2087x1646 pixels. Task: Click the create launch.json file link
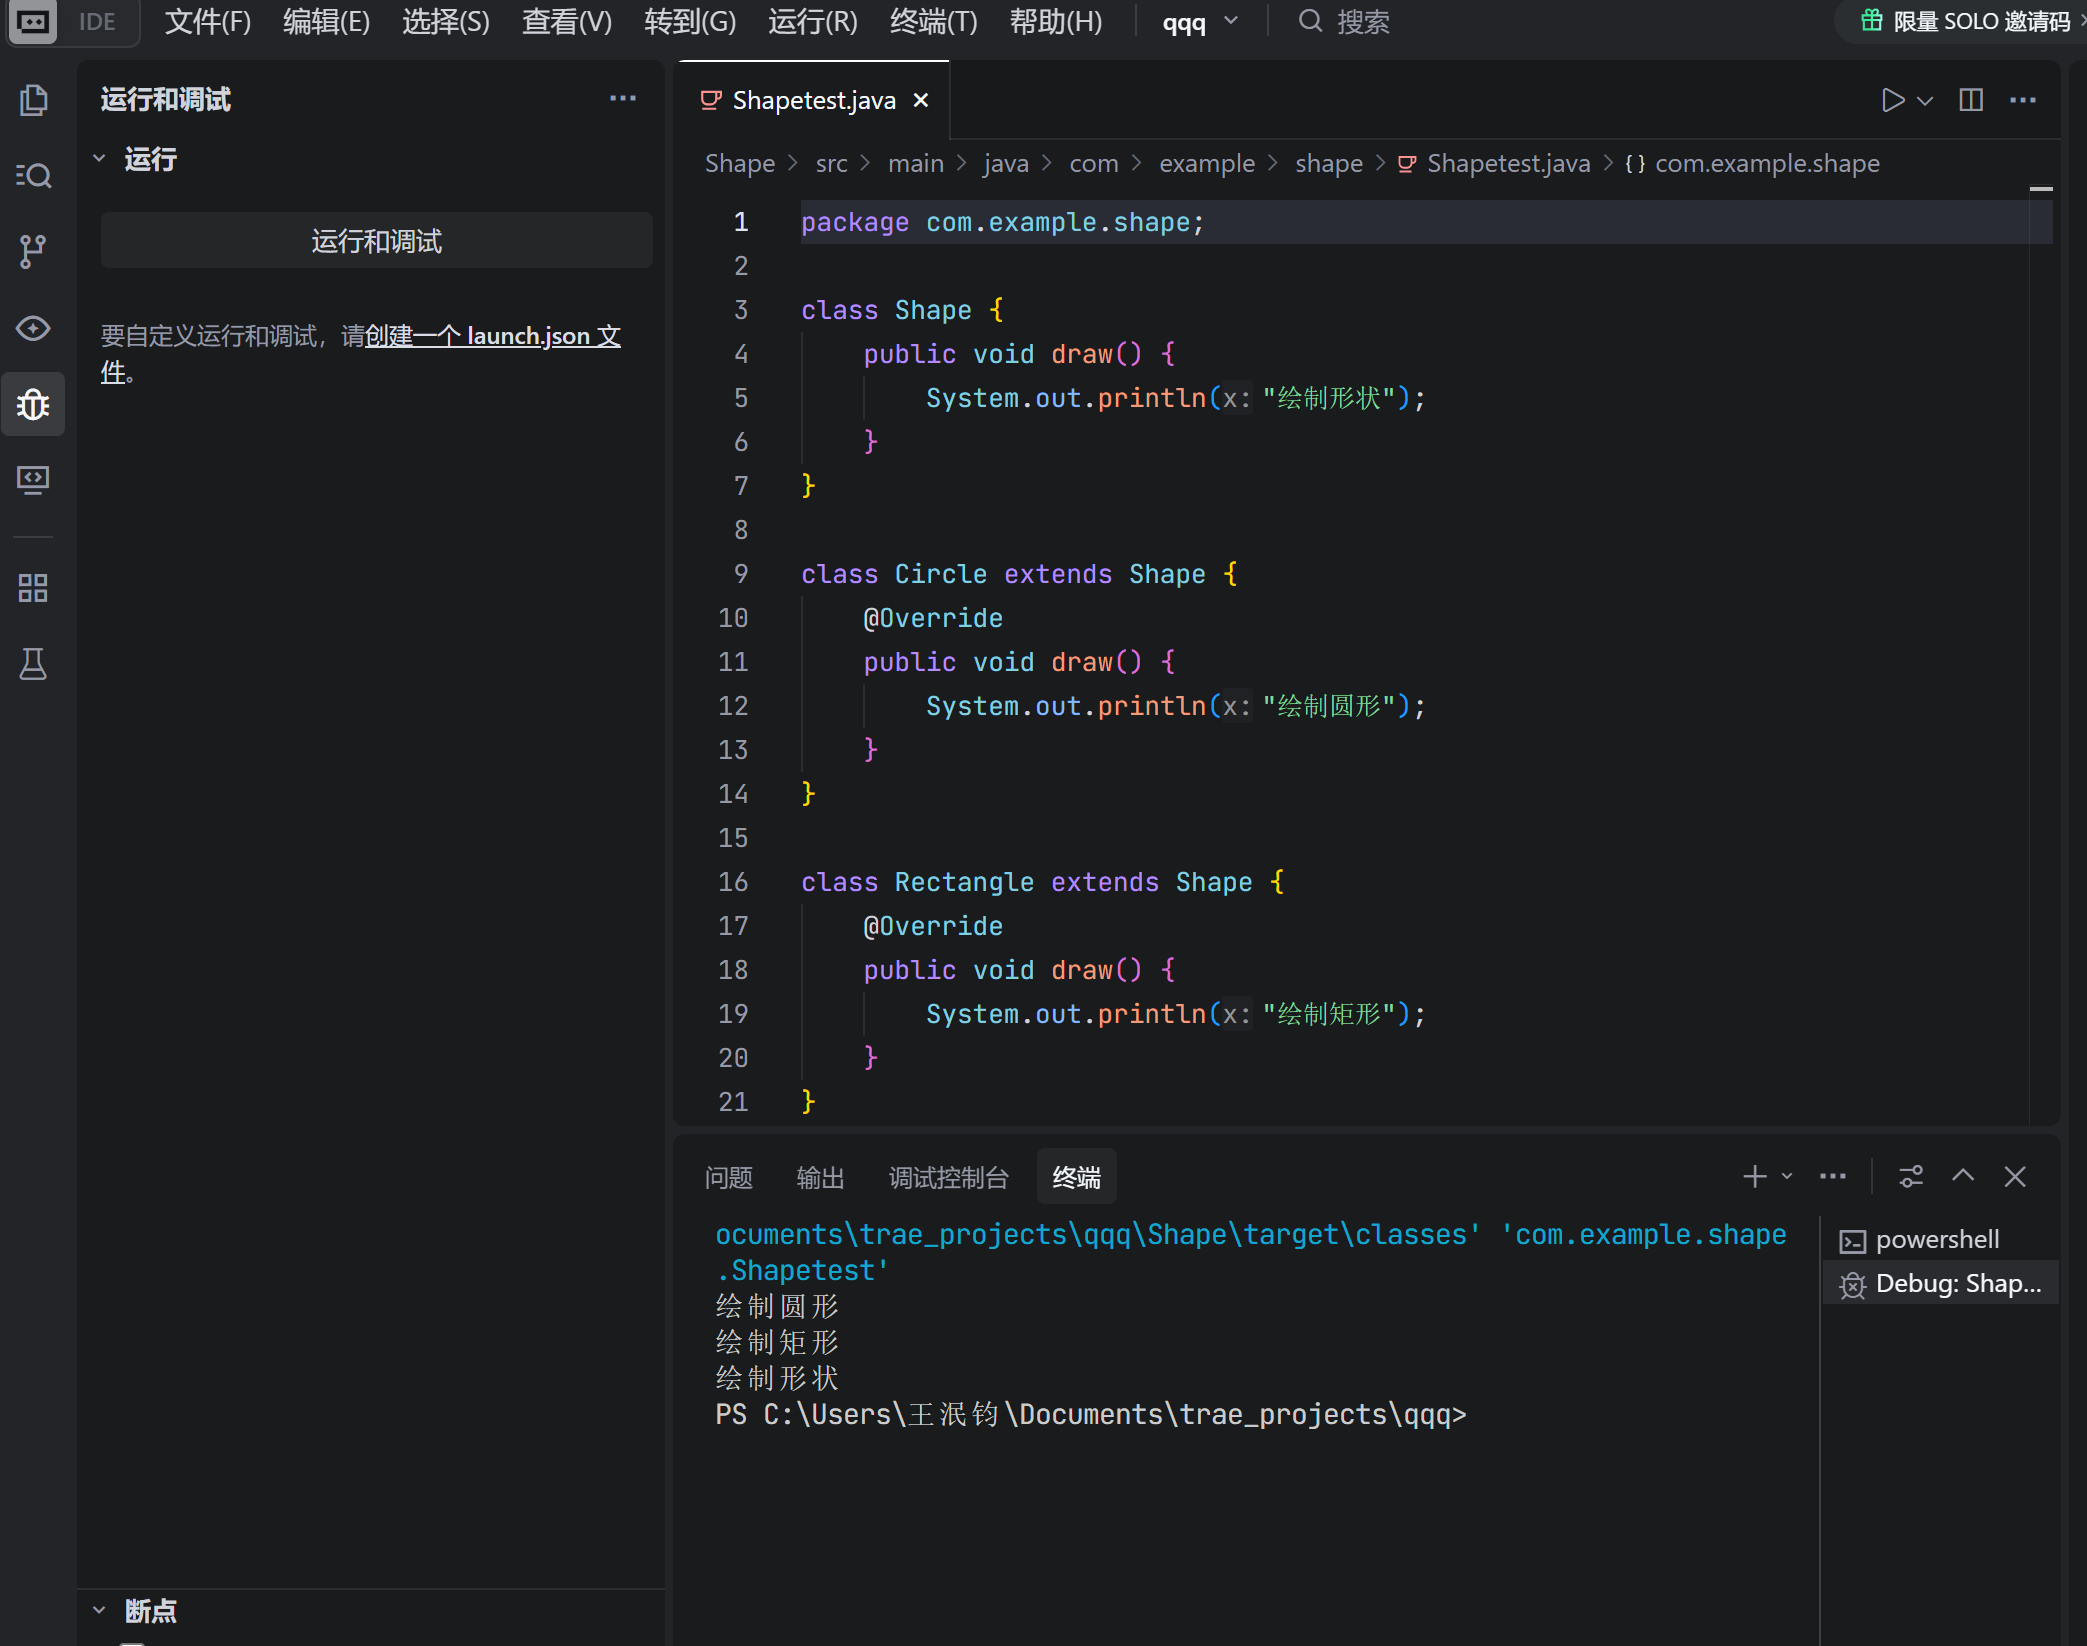click(492, 336)
